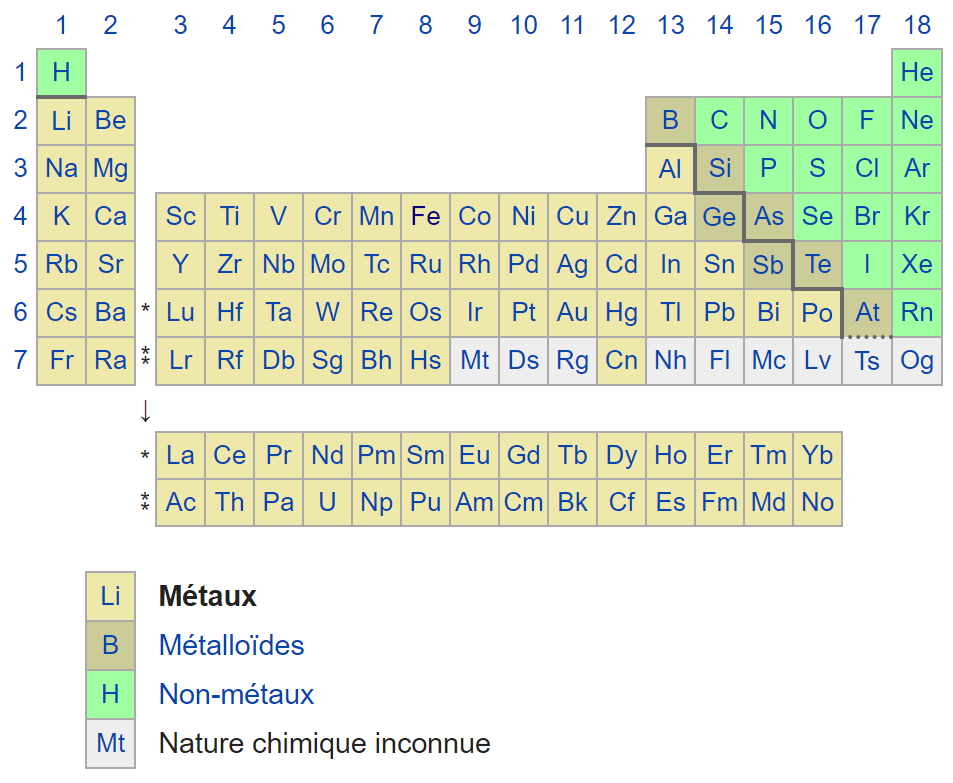Image resolution: width=953 pixels, height=783 pixels.
Task: Click group number 1 column header
Action: point(61,25)
